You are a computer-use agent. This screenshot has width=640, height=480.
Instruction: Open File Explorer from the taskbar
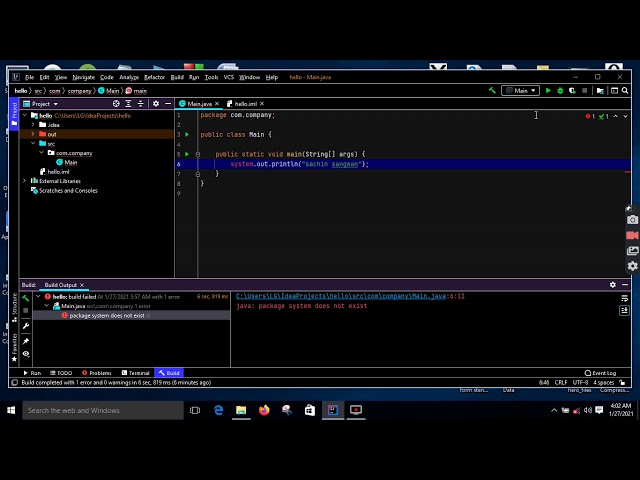241,410
